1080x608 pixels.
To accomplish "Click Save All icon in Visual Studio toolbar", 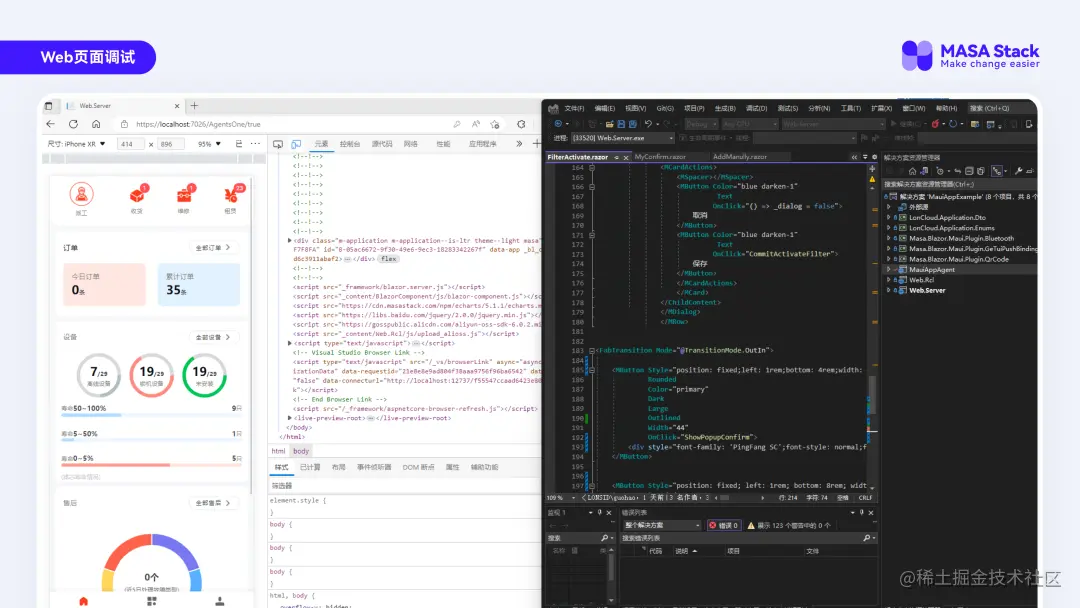I will (x=632, y=124).
